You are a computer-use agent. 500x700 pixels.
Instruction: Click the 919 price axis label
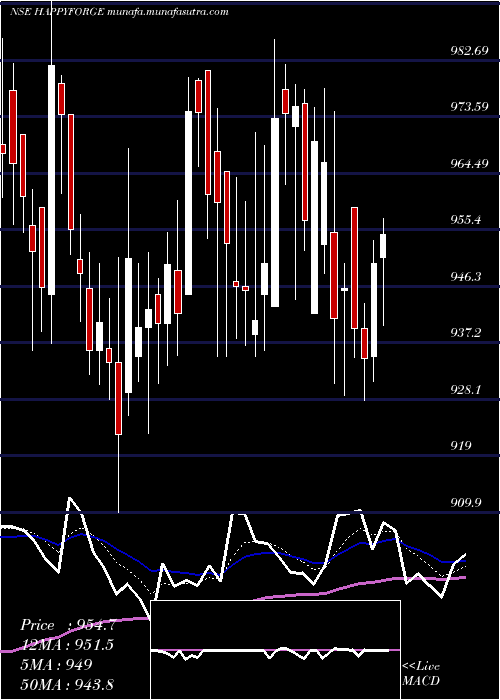[459, 446]
